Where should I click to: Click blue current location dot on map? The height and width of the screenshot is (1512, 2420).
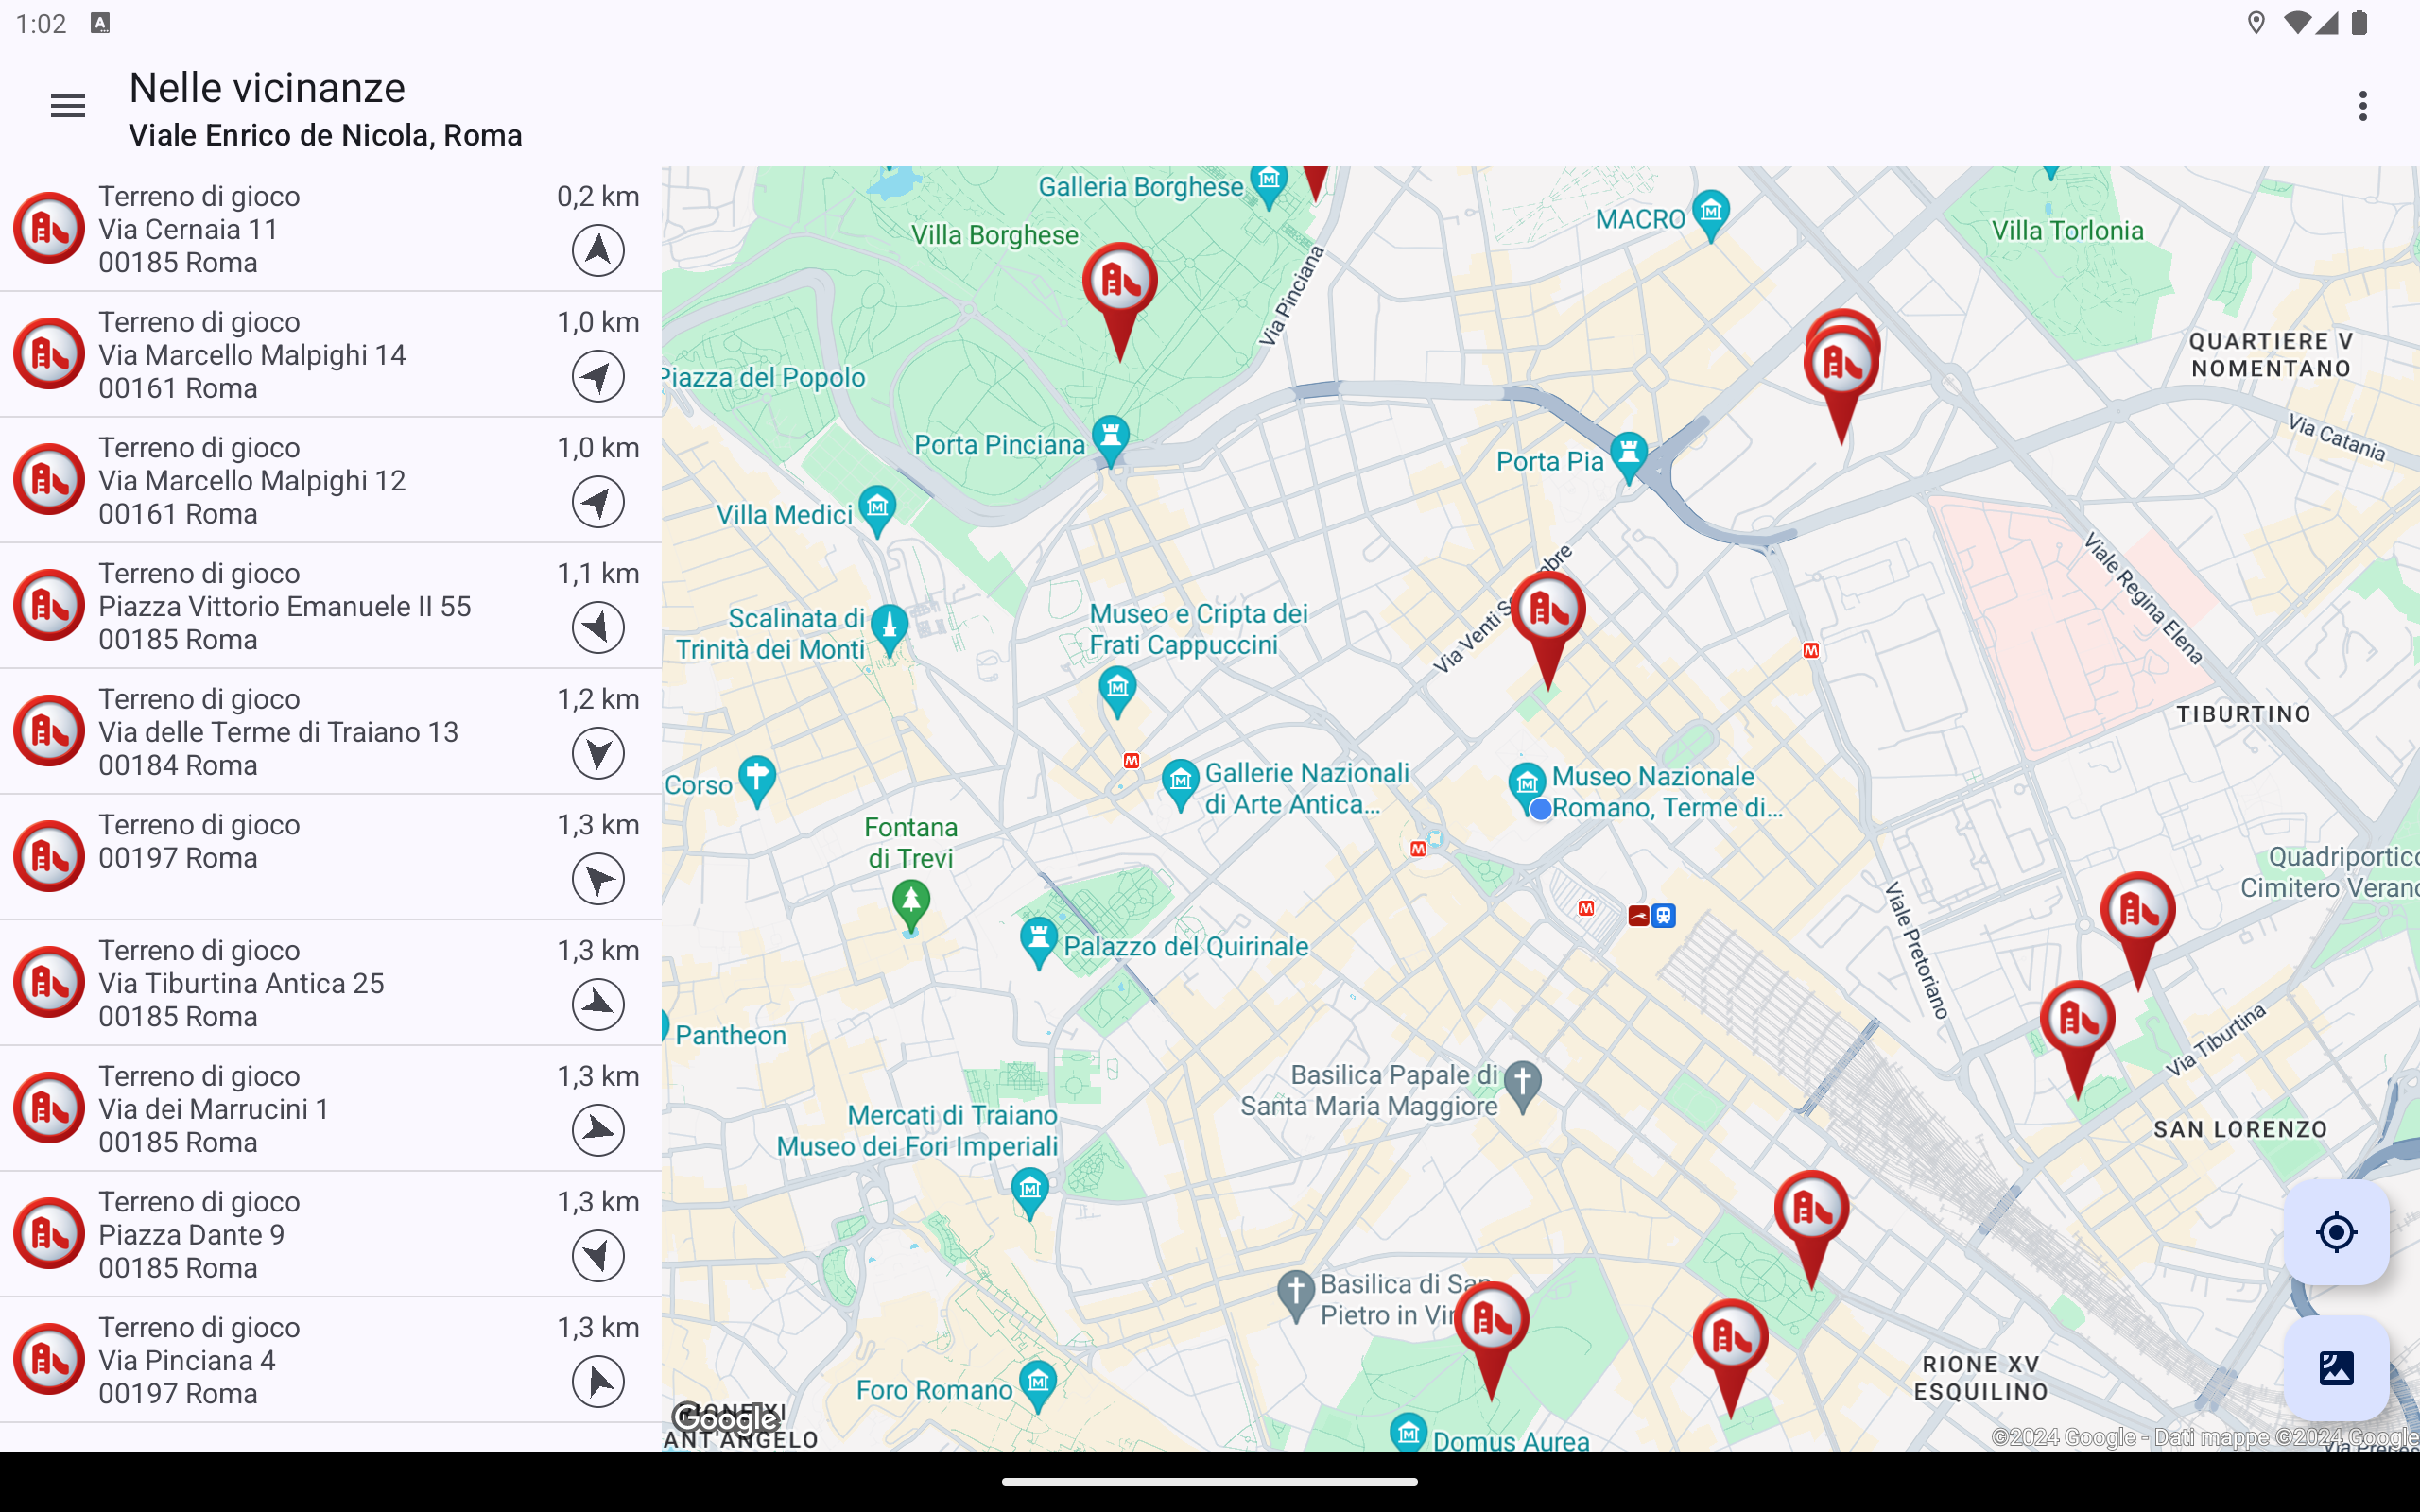1540,809
